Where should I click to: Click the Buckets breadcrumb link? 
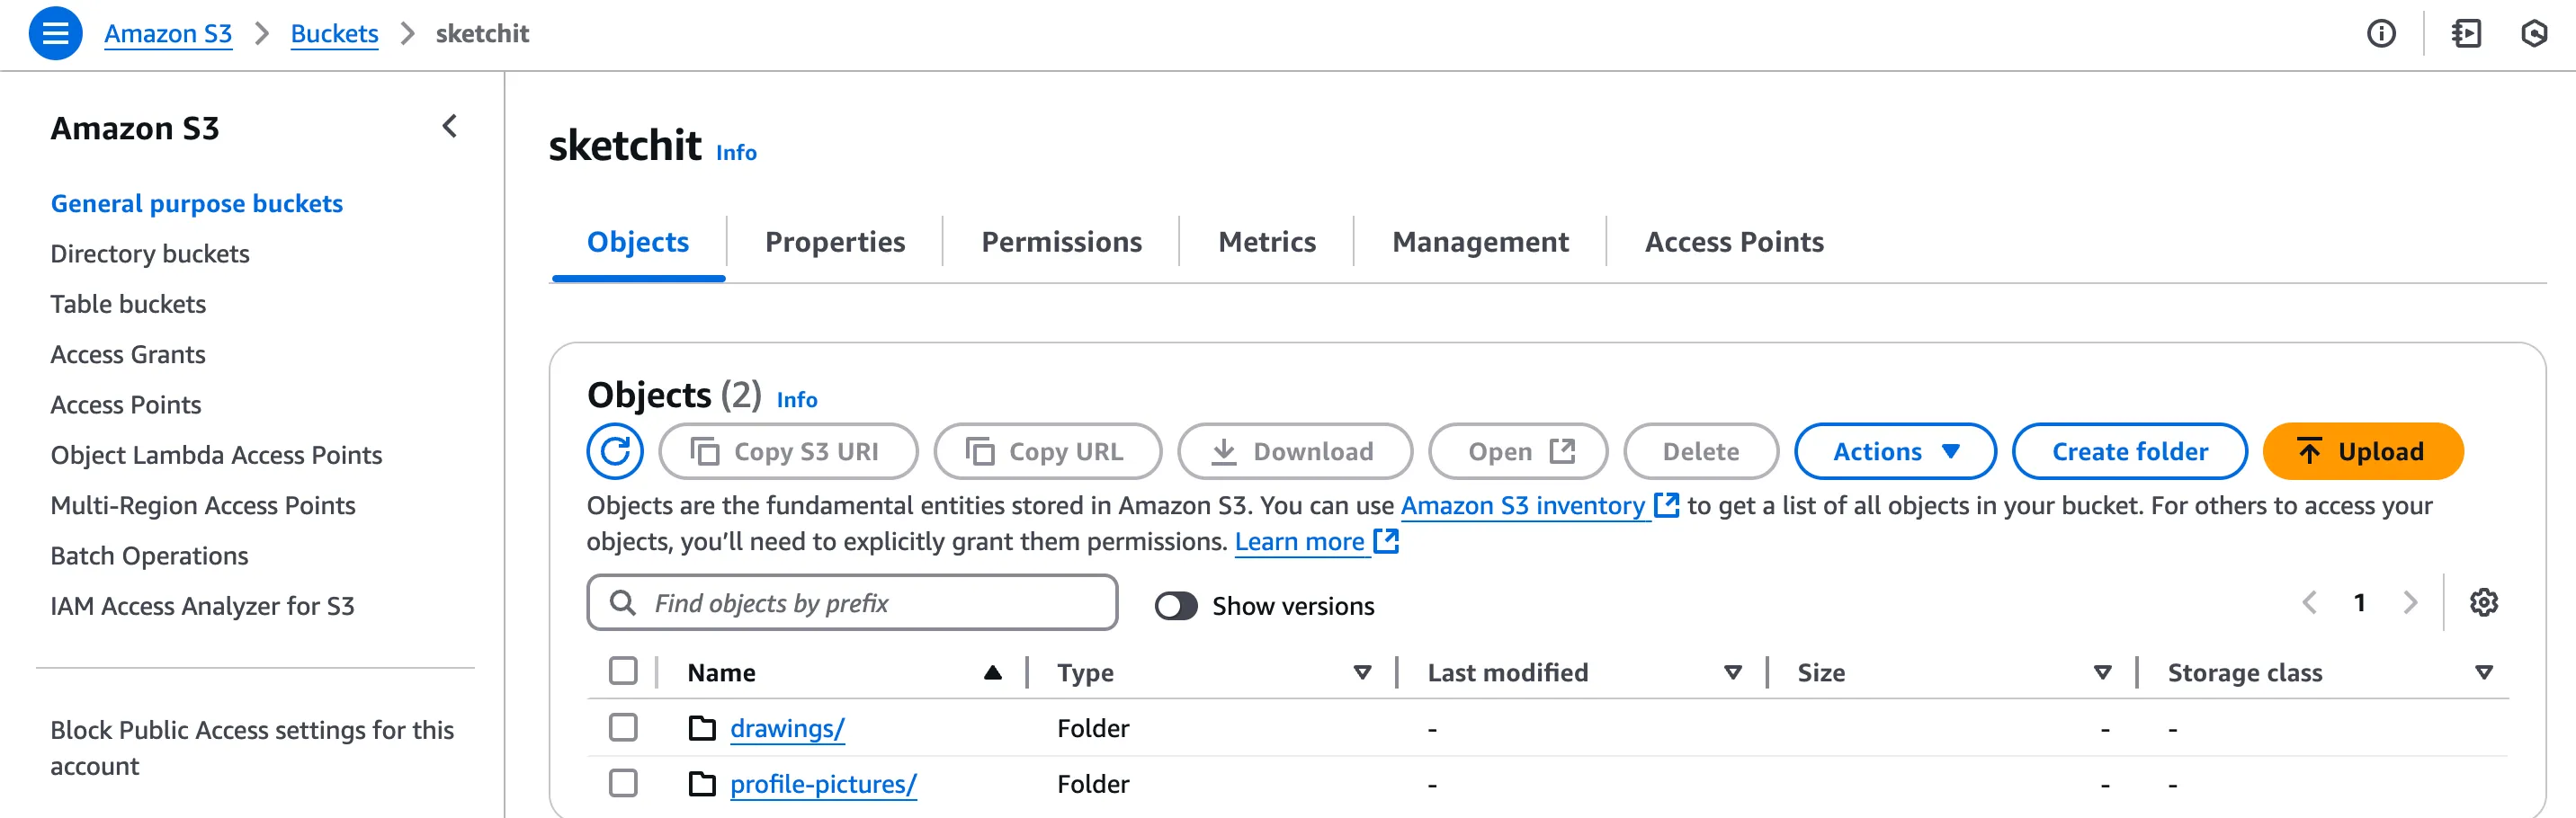(x=334, y=34)
